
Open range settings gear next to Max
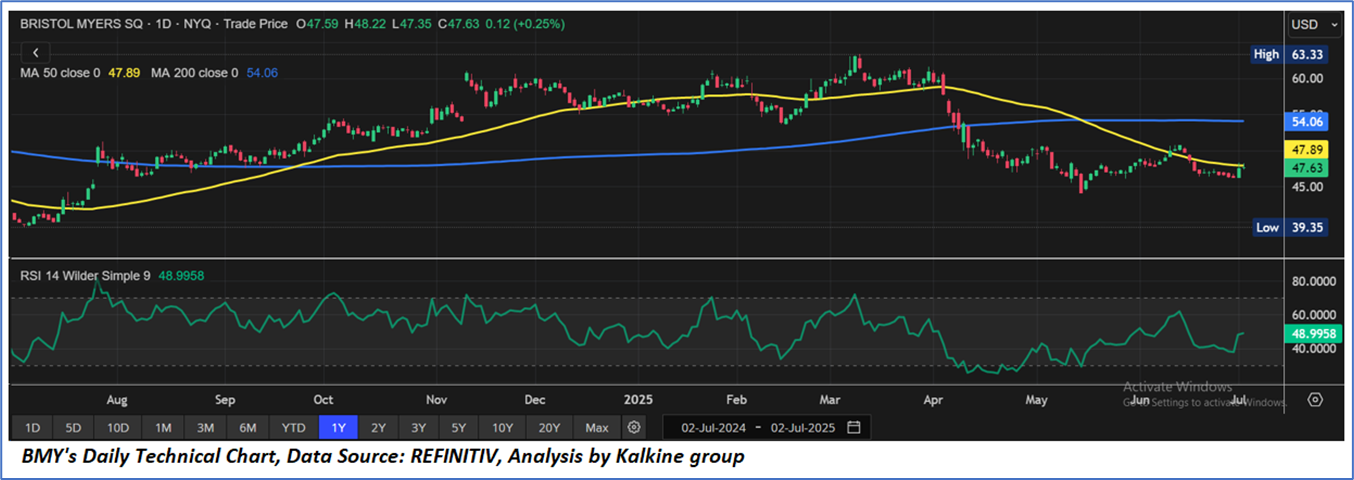[633, 428]
